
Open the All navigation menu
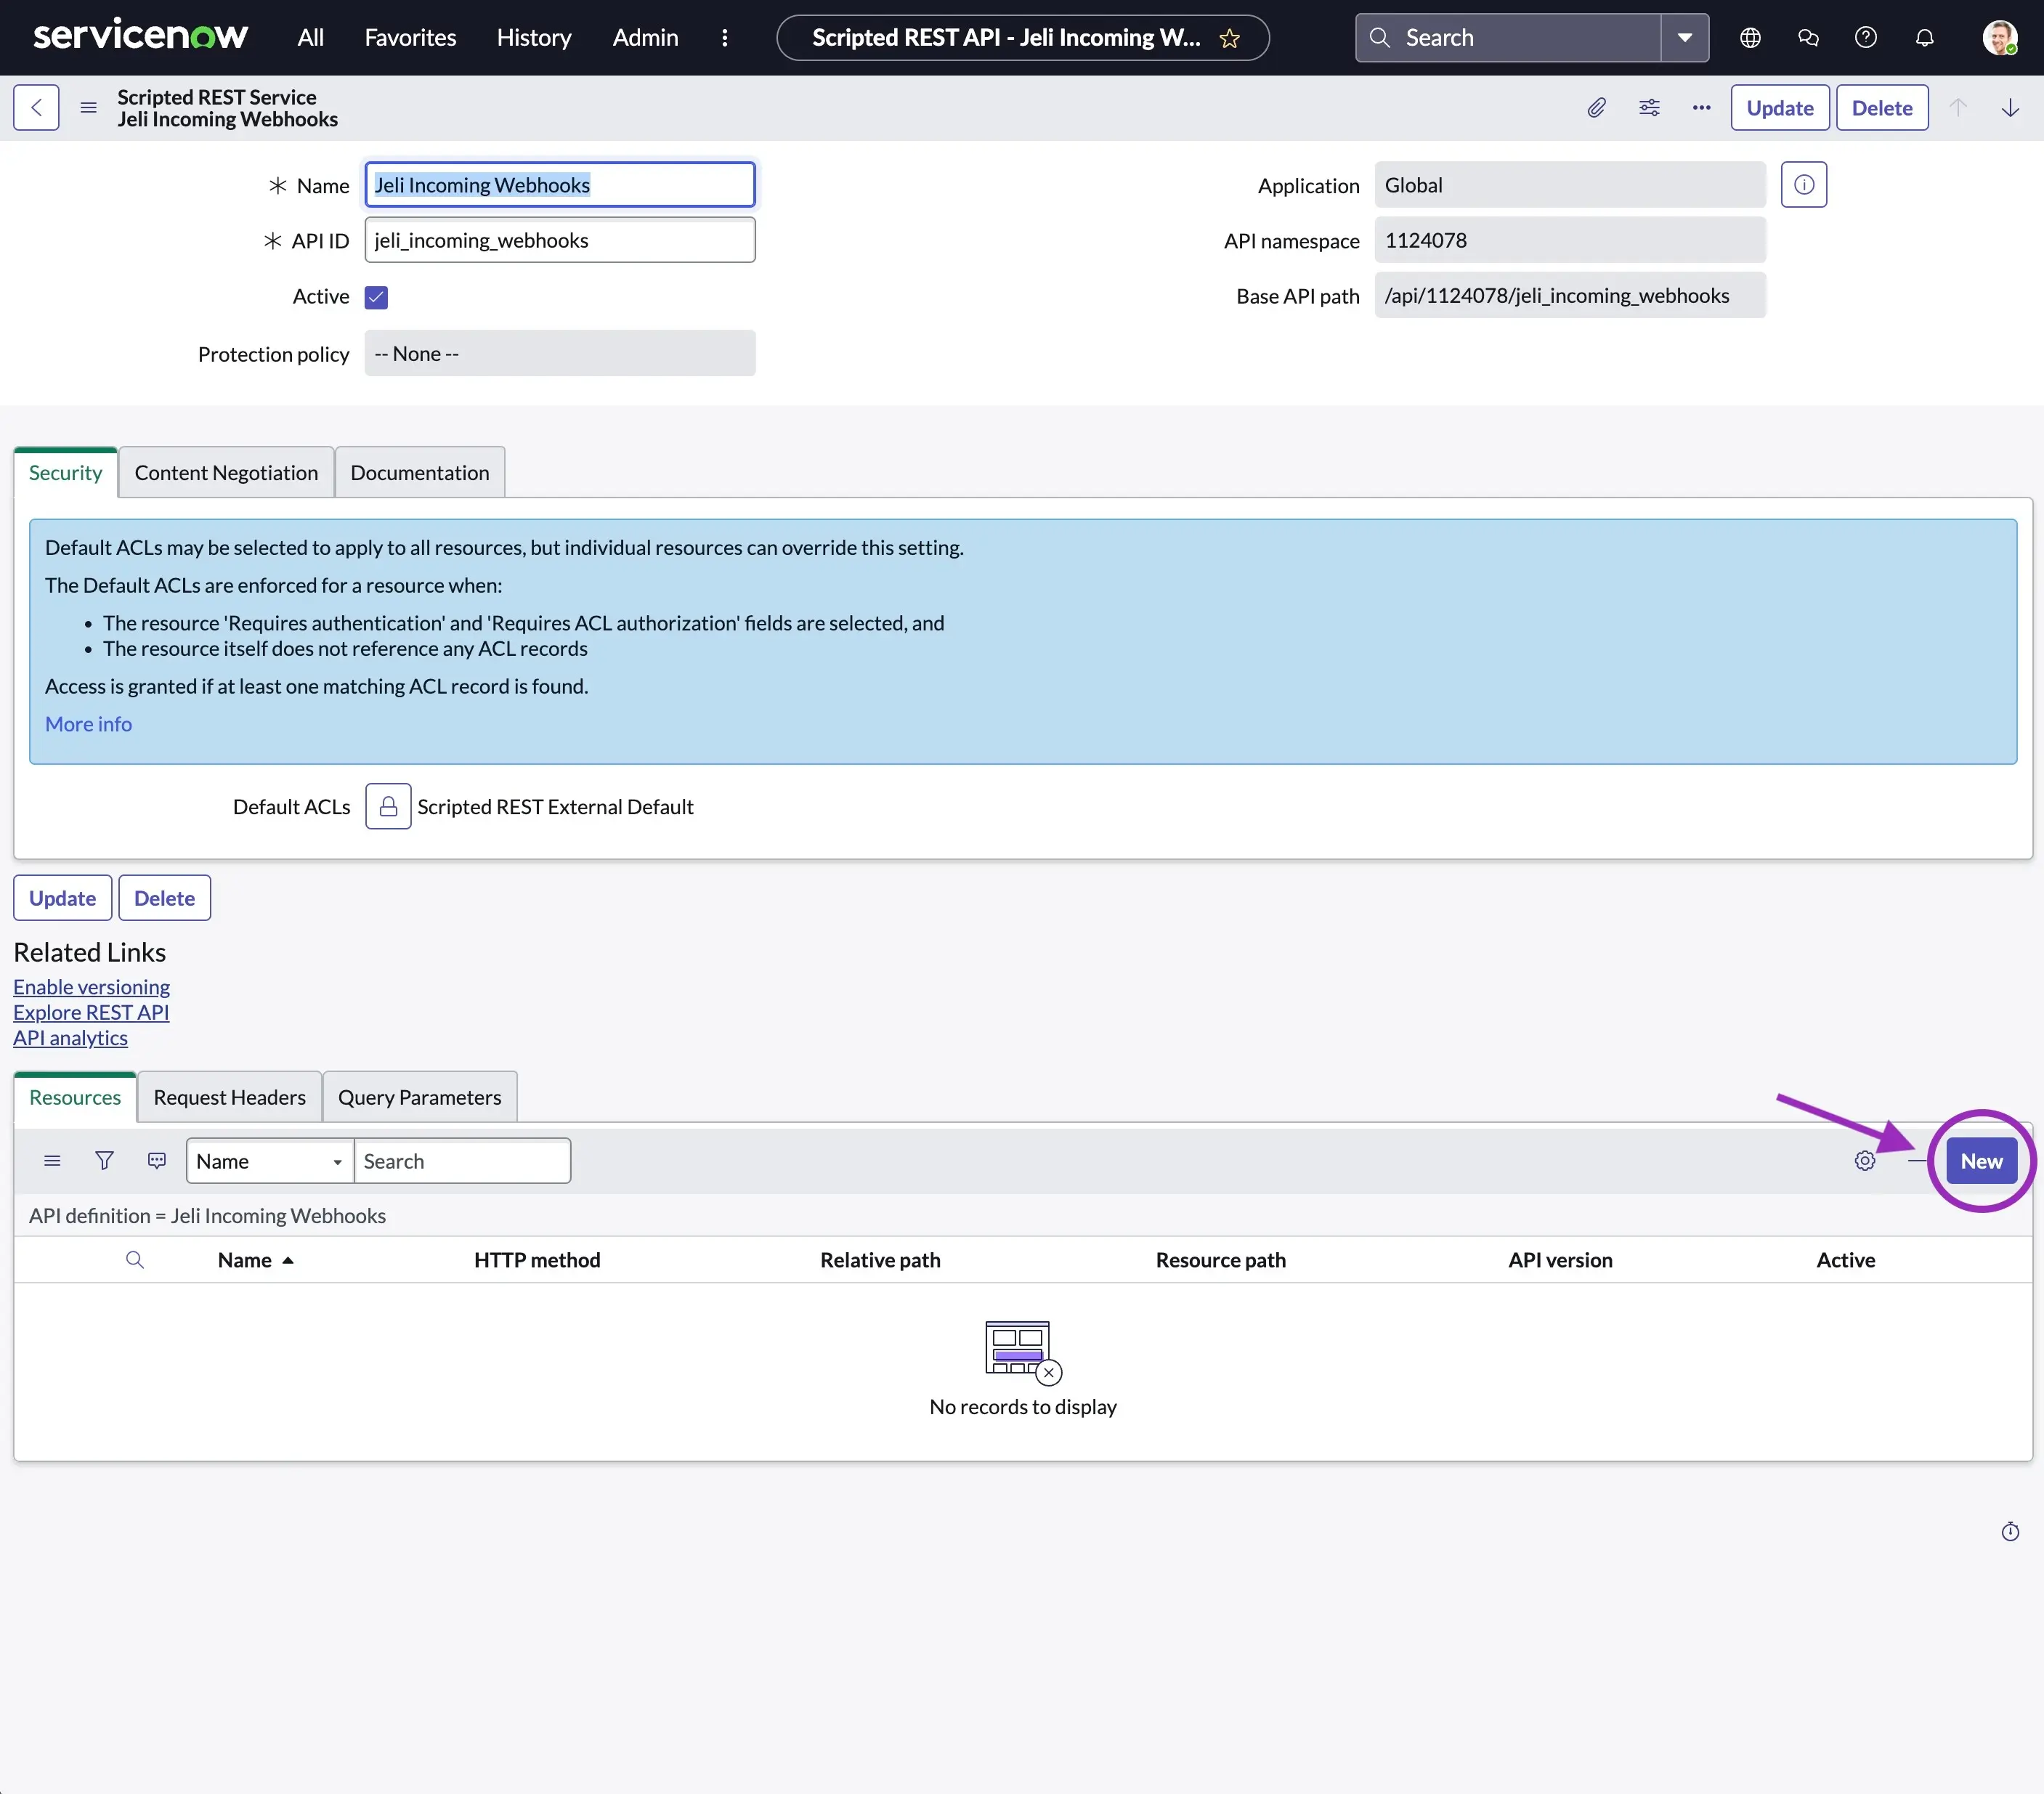click(x=310, y=38)
